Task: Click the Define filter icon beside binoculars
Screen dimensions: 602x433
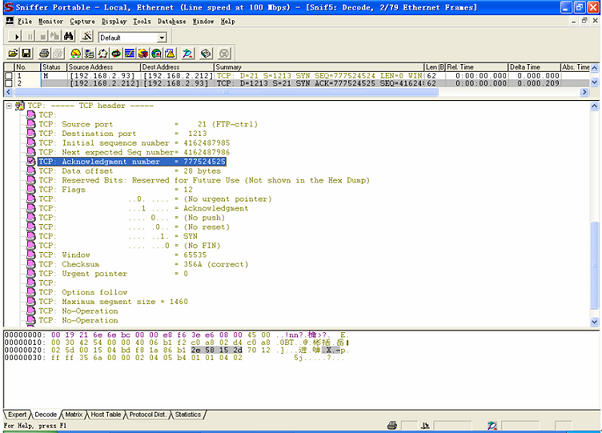Action: tap(88, 37)
